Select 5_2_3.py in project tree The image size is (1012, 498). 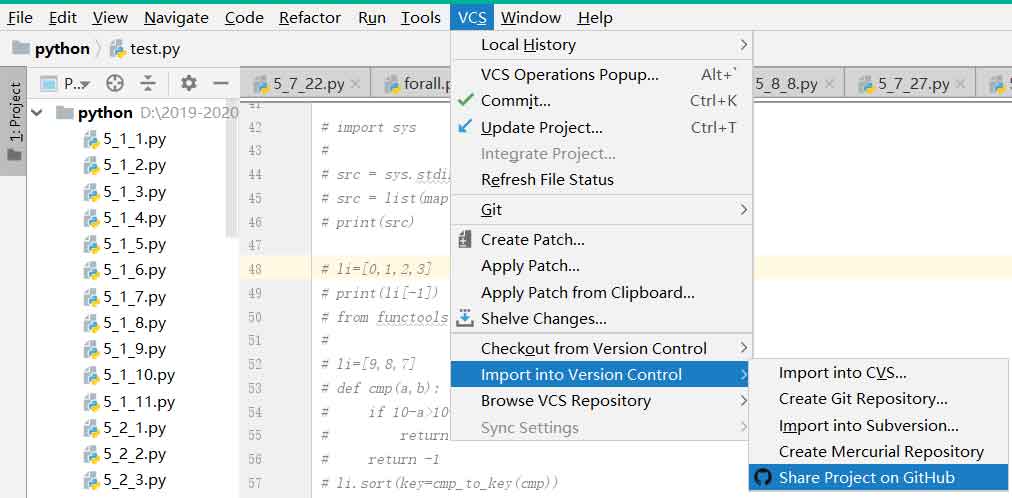[125, 481]
